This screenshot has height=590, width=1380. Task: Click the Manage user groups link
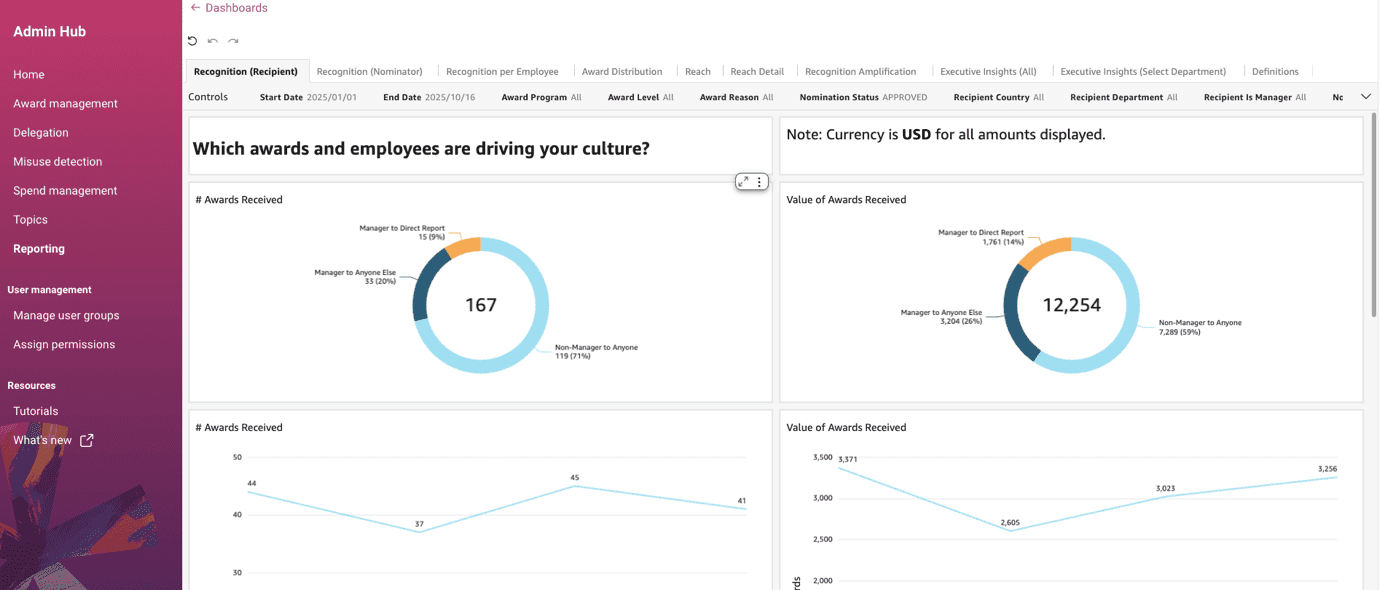click(x=66, y=315)
